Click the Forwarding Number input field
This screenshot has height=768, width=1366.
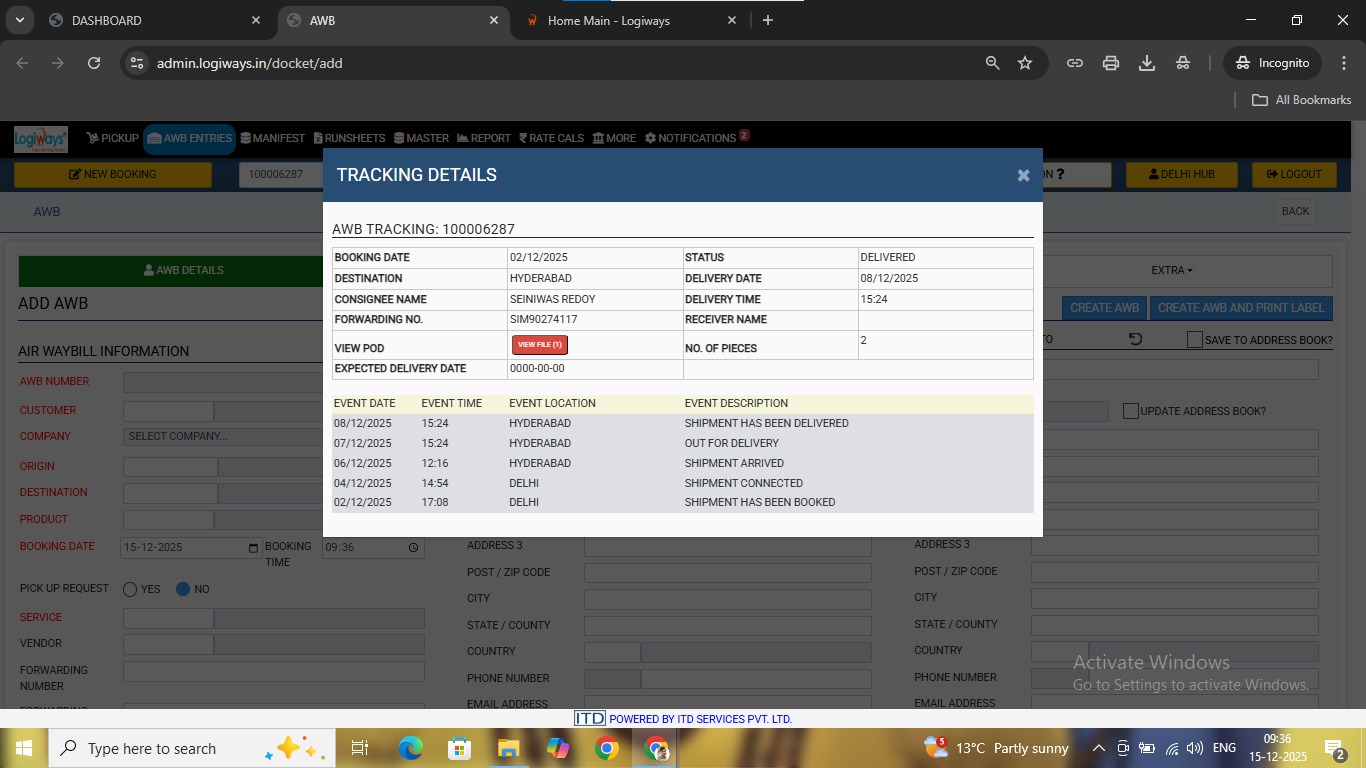pos(273,672)
